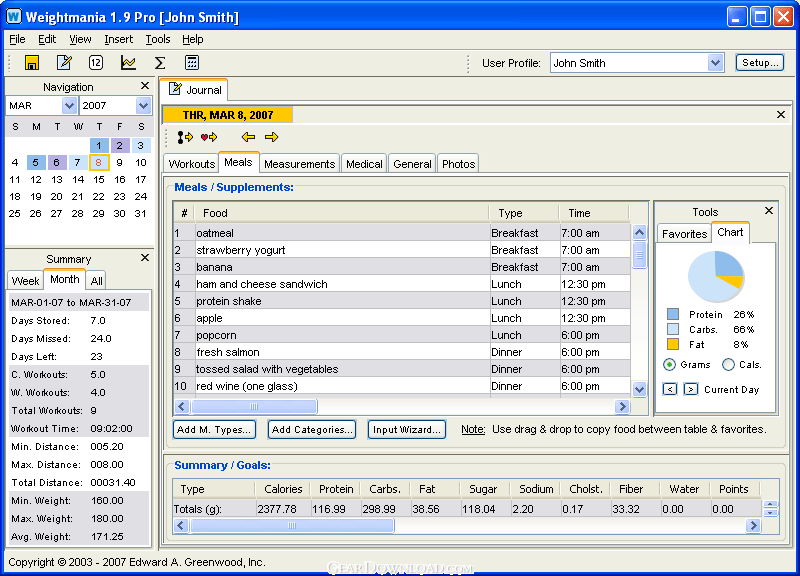Switch to the General tab

click(x=412, y=164)
